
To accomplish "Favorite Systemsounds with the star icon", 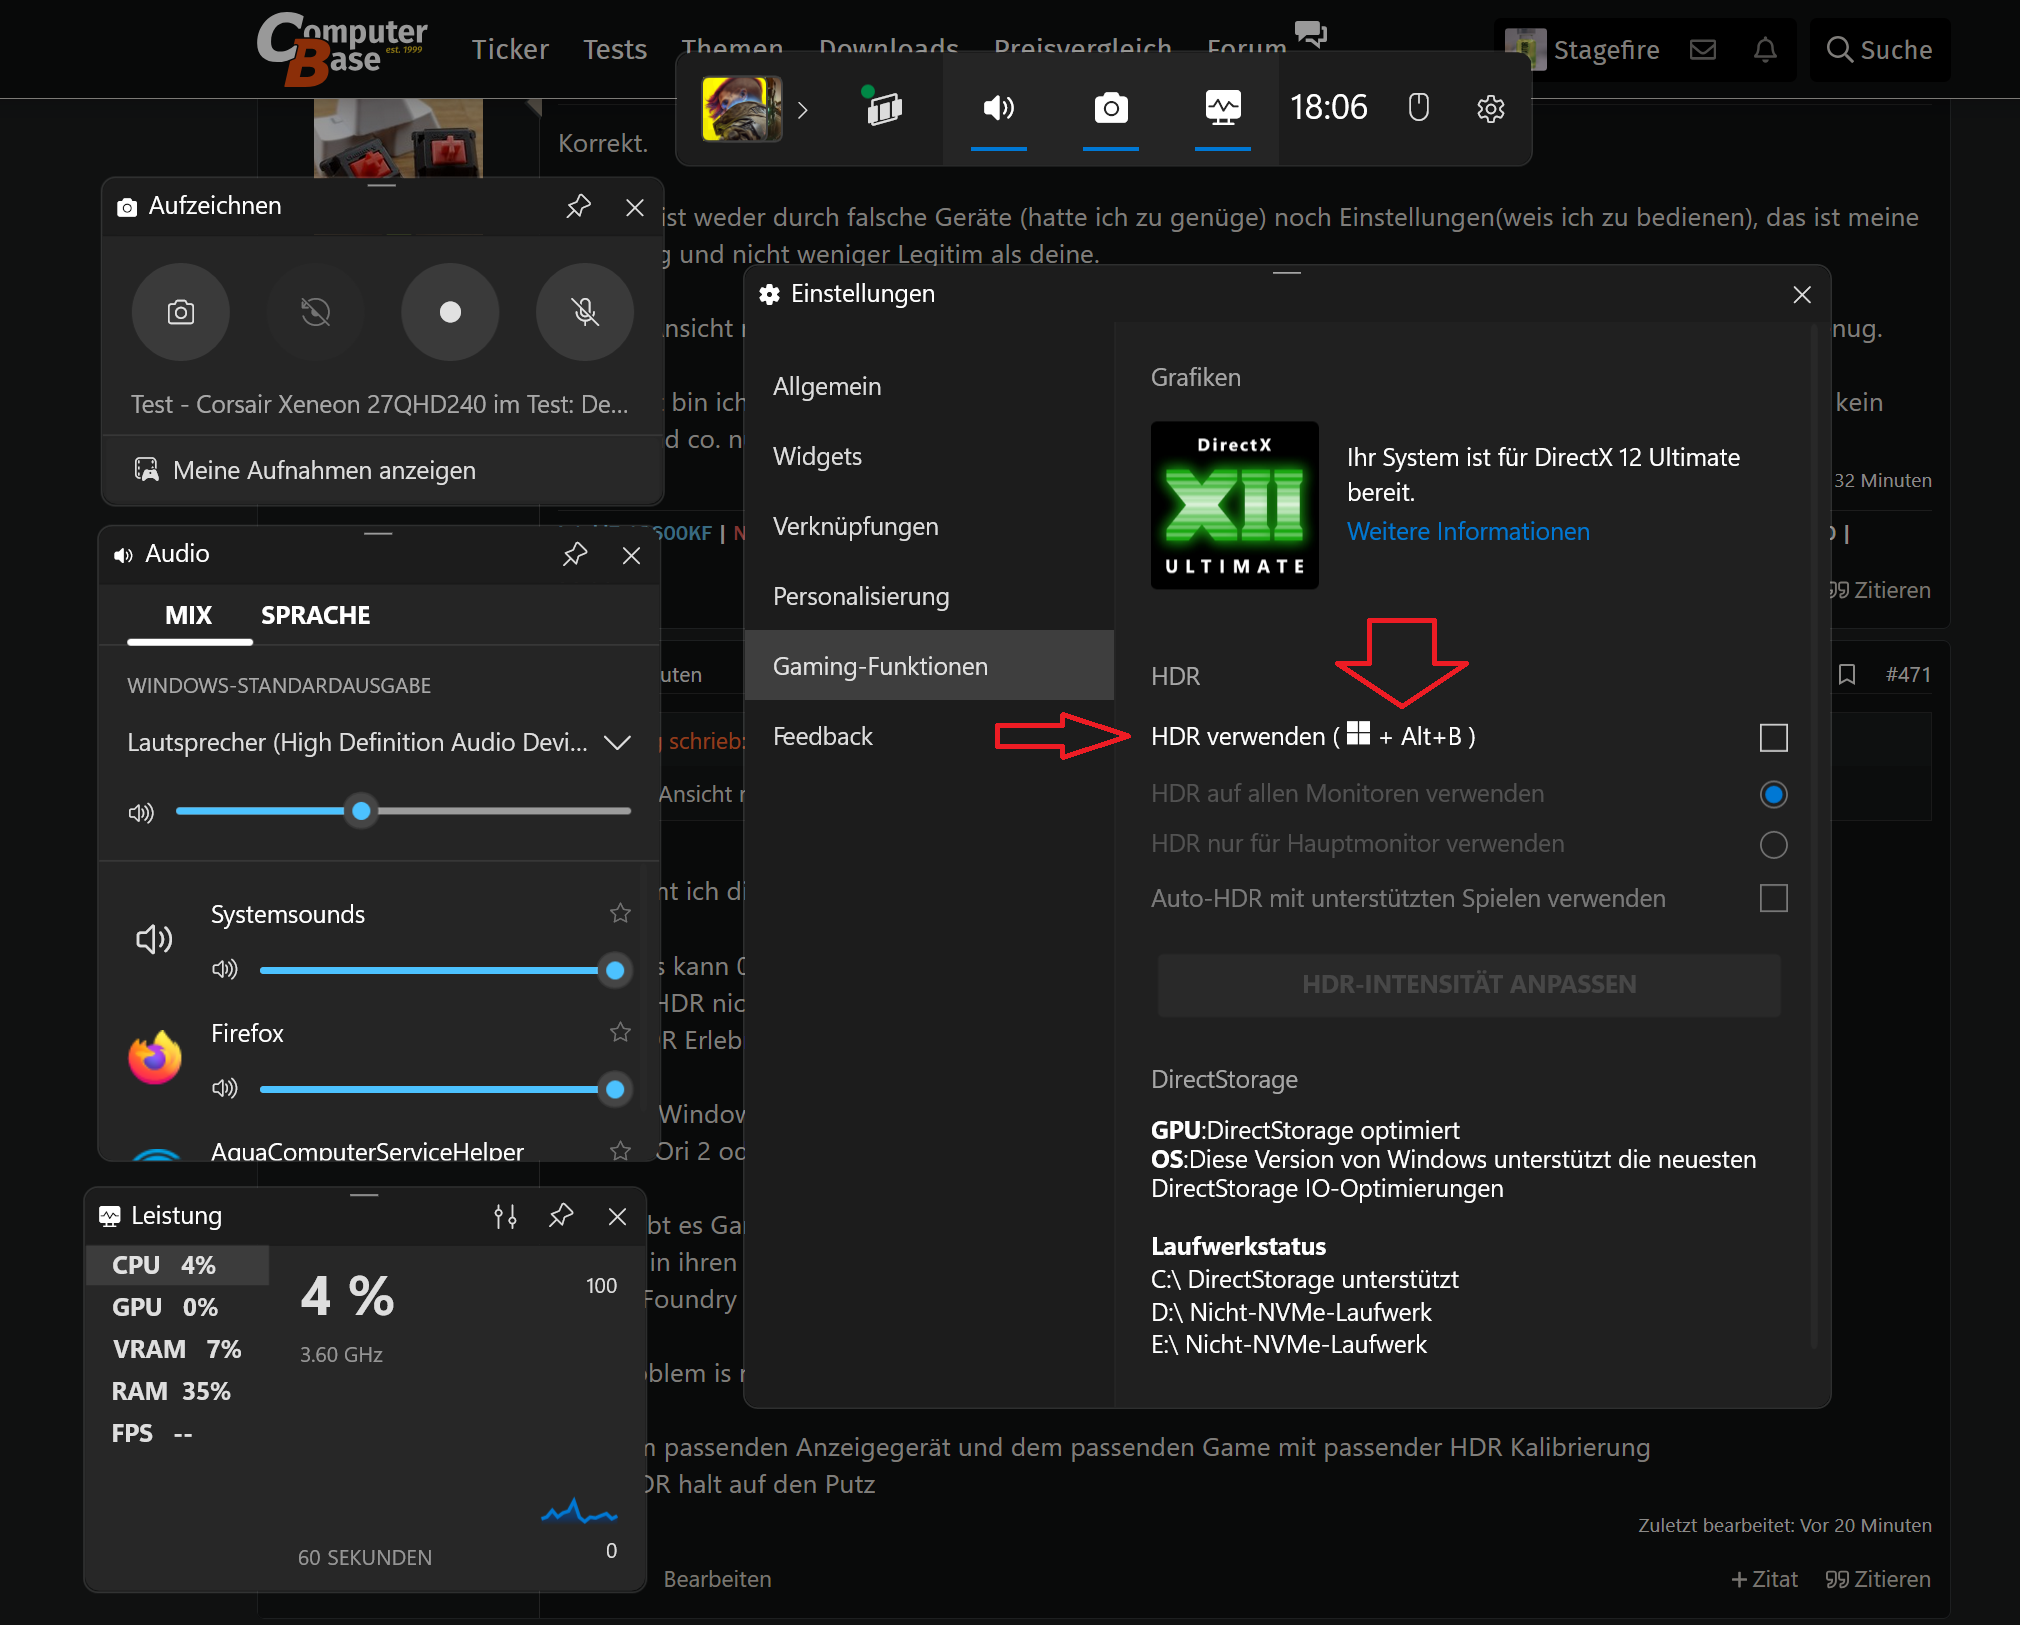I will pos(619,913).
